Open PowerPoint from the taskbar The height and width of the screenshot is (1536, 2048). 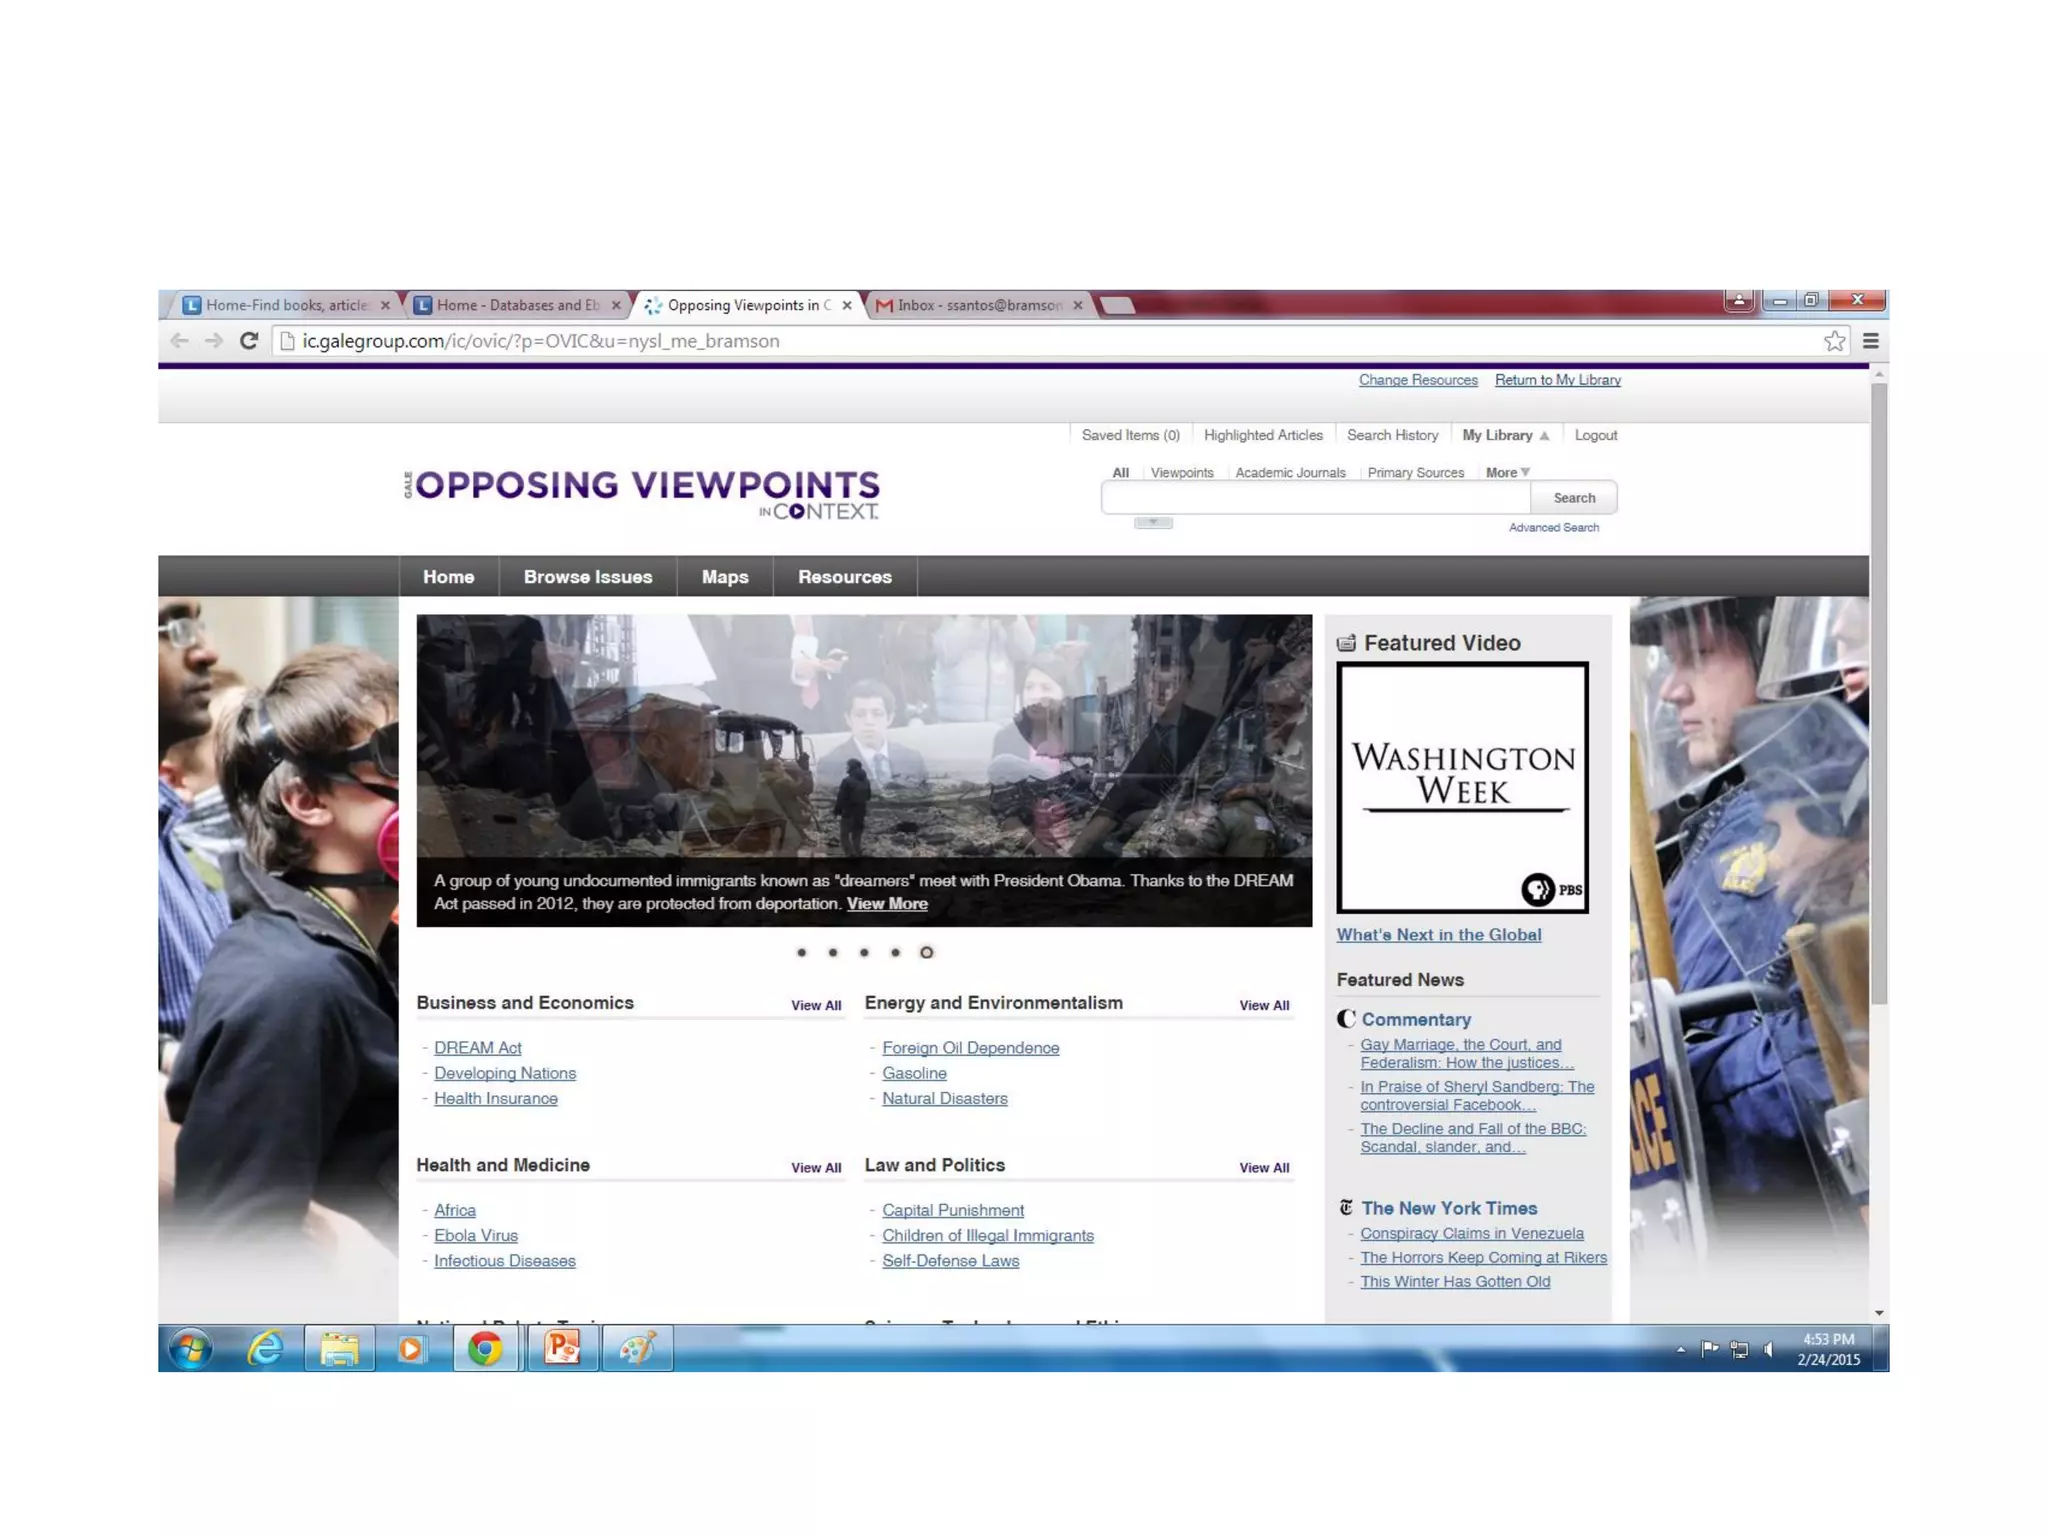tap(562, 1349)
